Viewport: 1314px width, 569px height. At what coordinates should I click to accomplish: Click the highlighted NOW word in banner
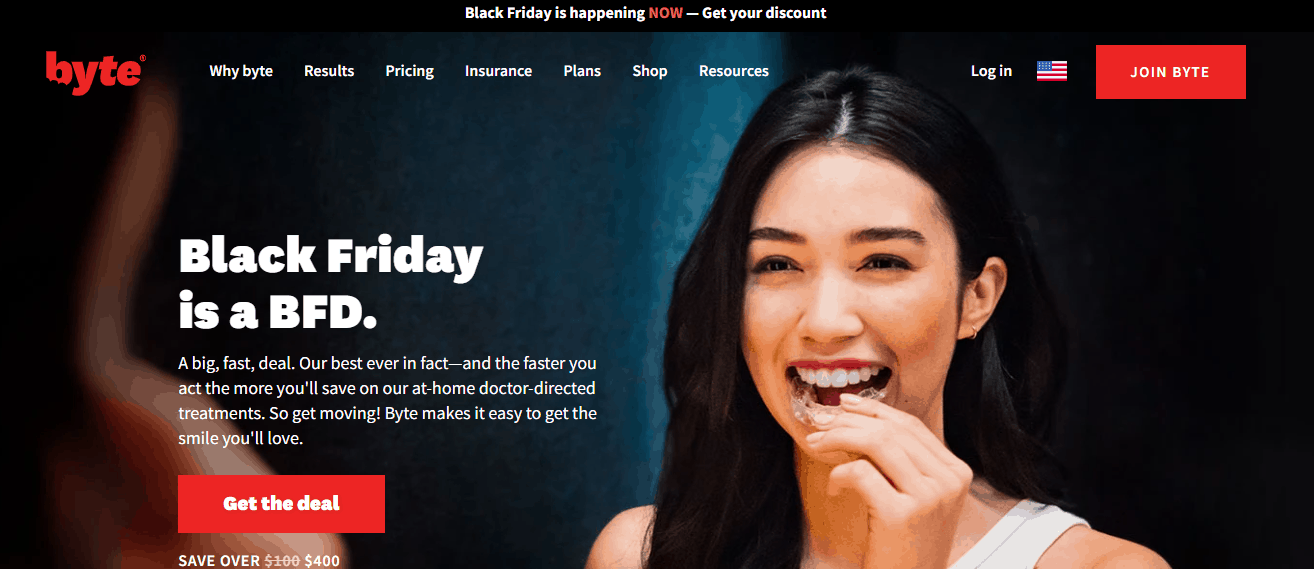[665, 13]
